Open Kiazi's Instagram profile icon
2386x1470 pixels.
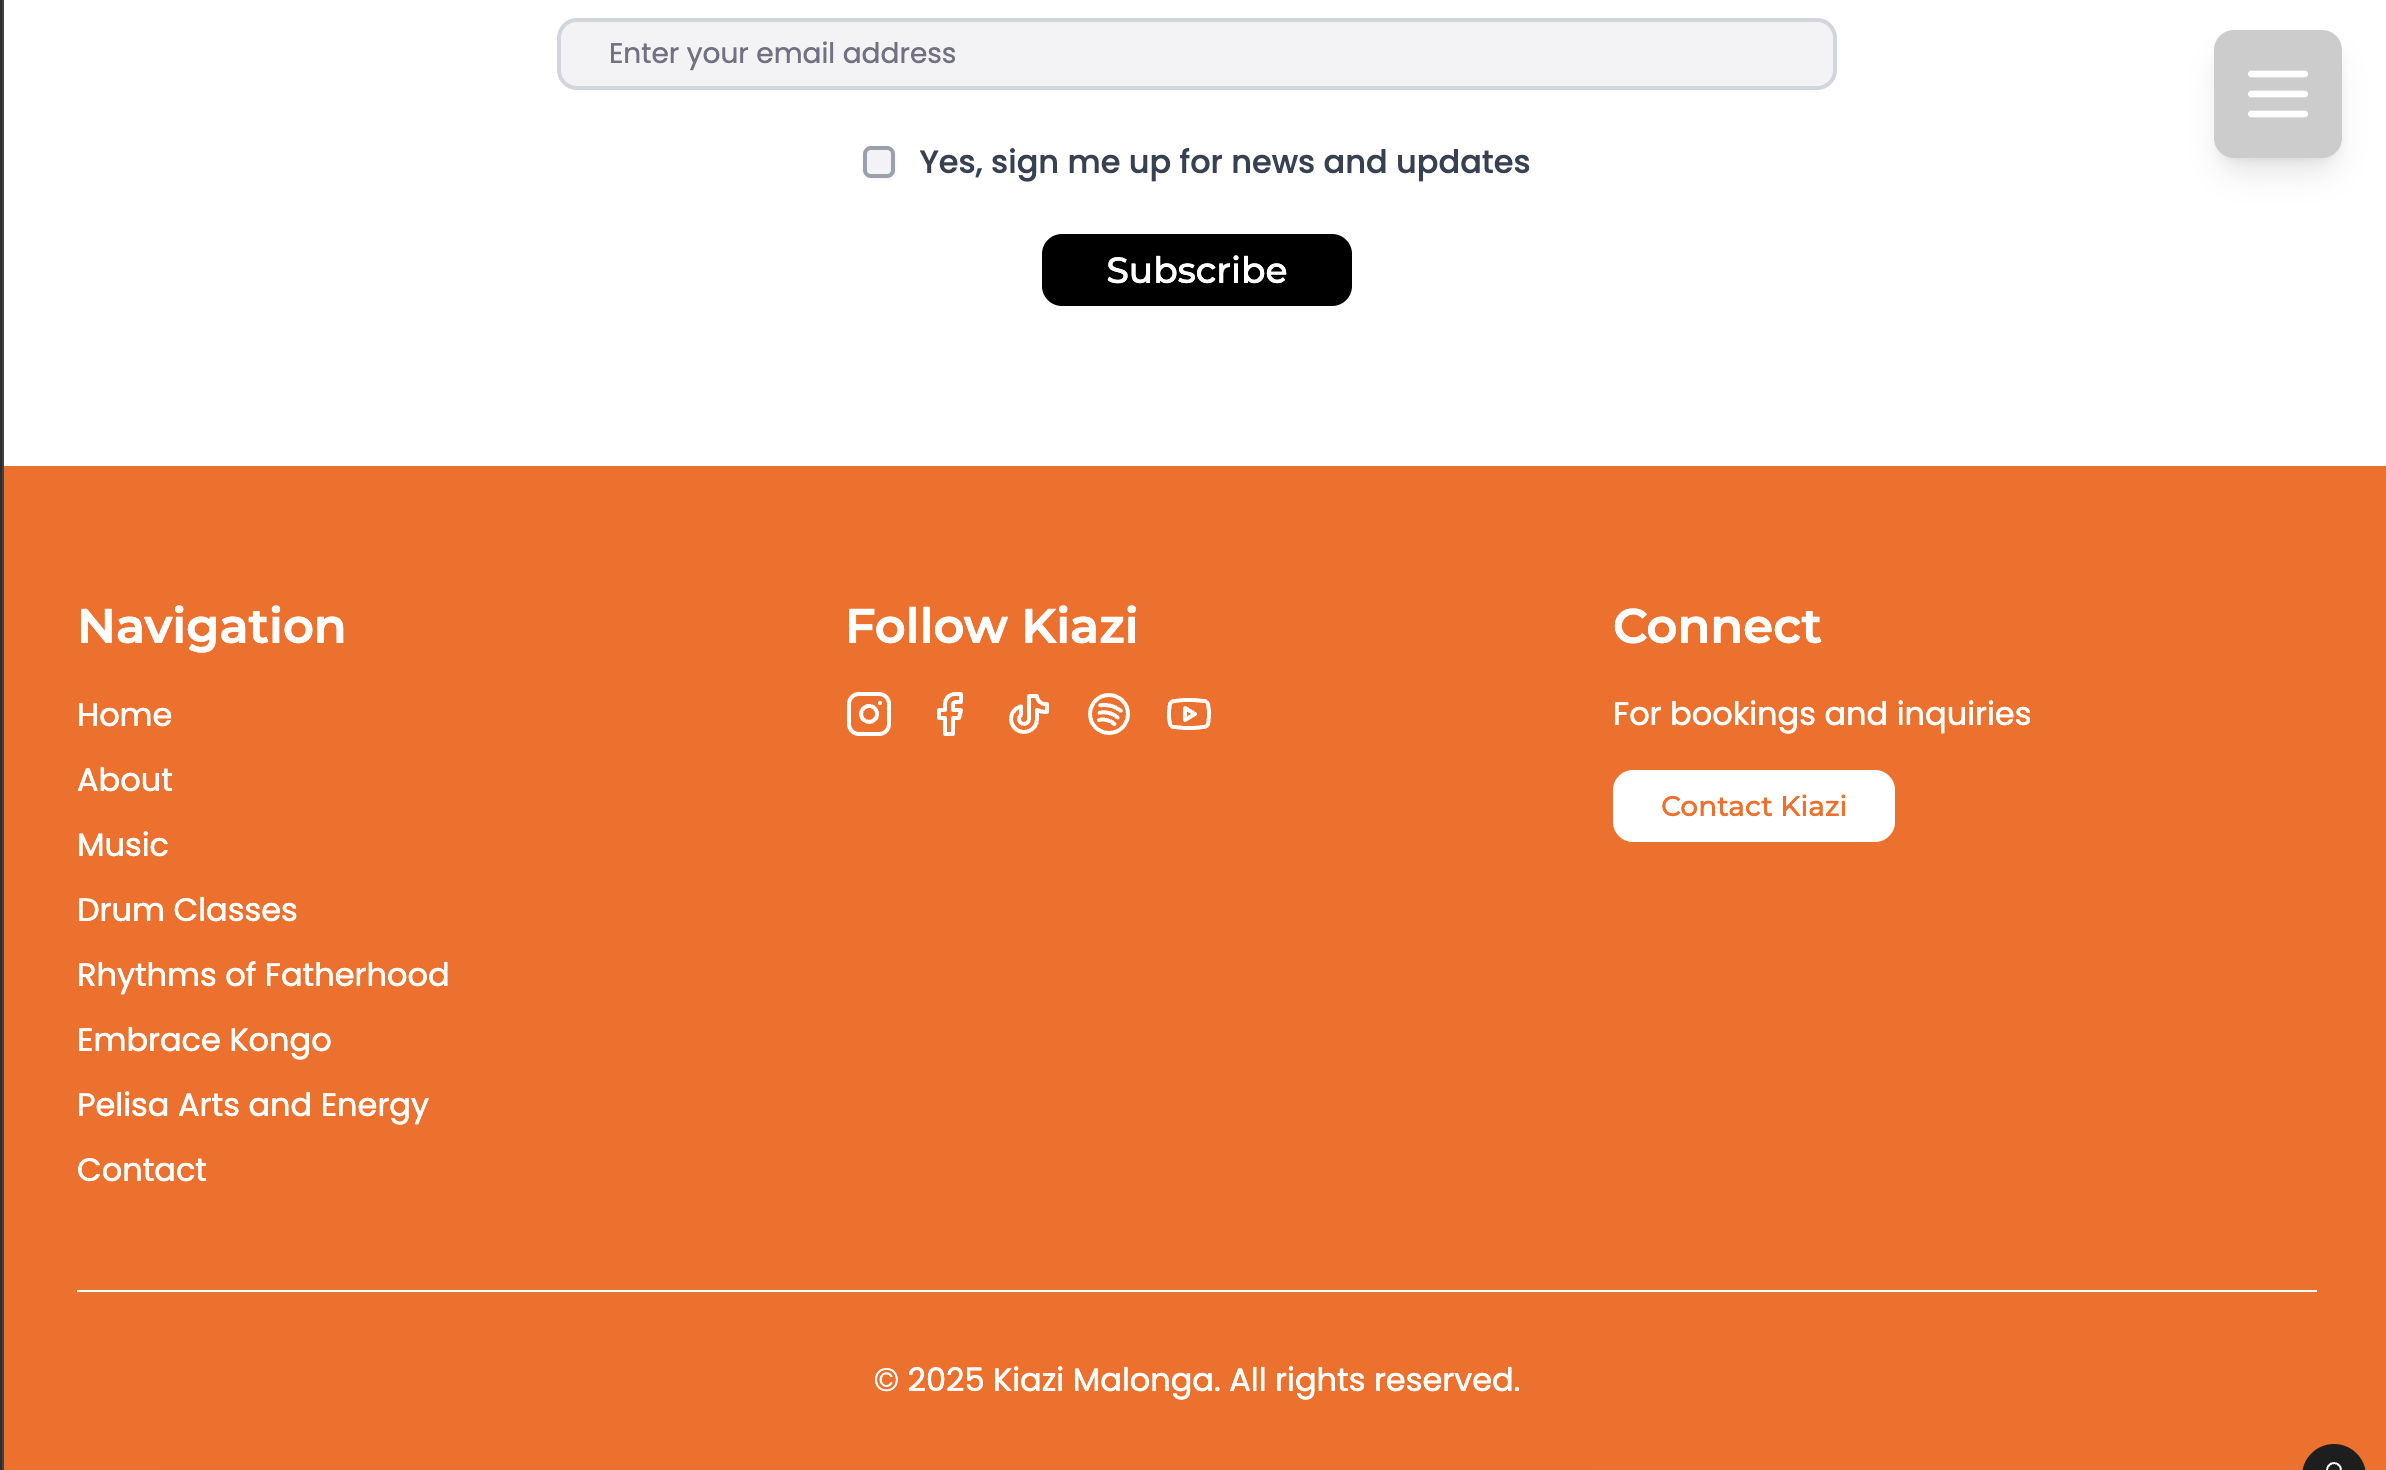pos(868,714)
